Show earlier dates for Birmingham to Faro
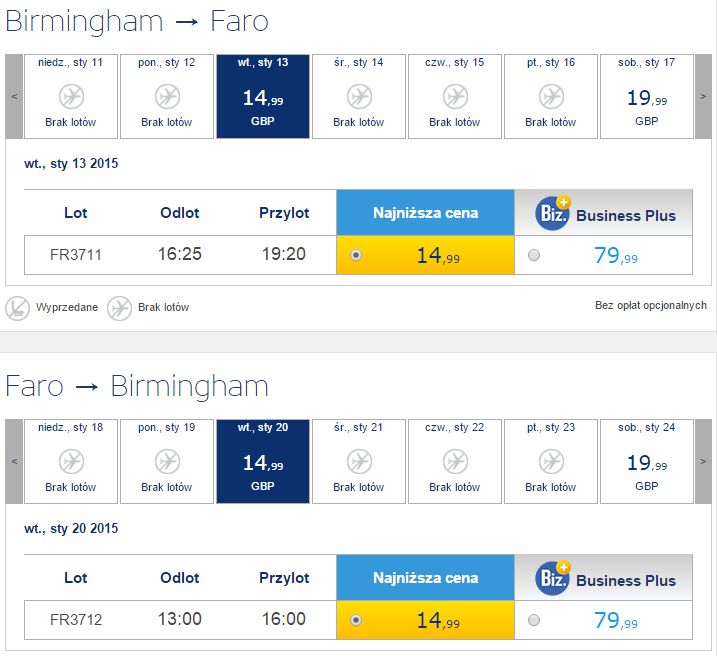This screenshot has height=656, width=717. tap(14, 96)
